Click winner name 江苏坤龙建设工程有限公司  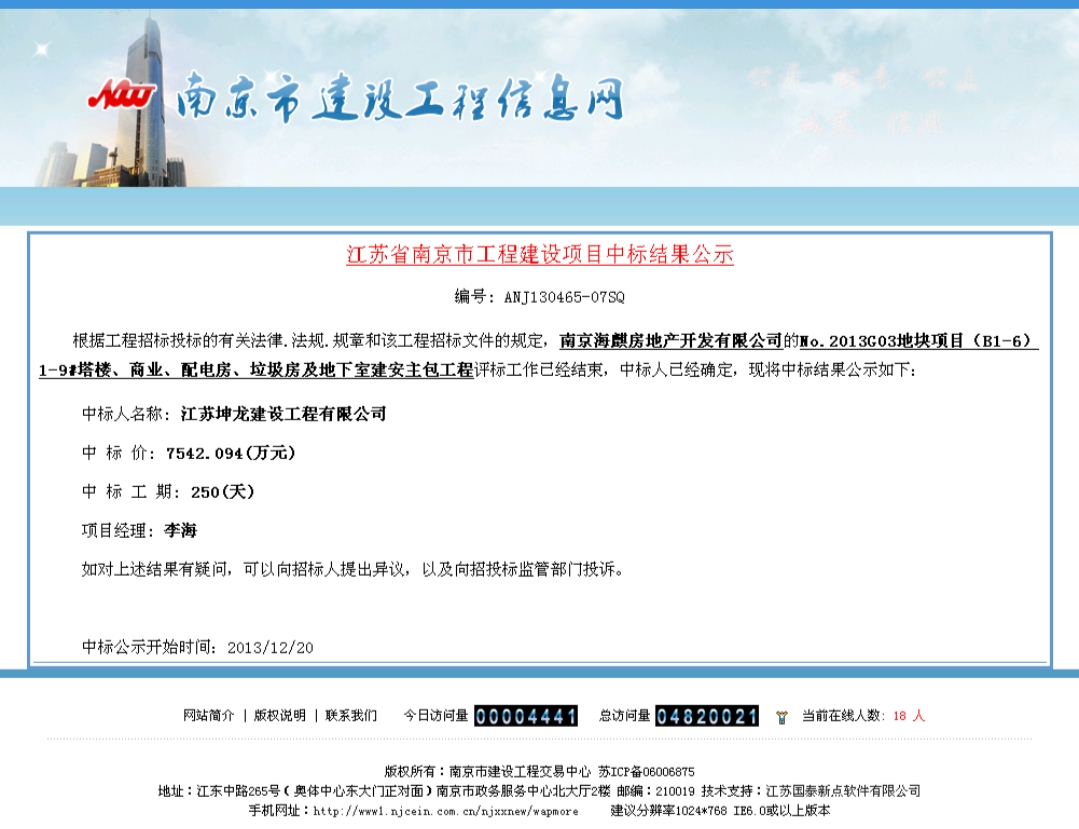(284, 413)
